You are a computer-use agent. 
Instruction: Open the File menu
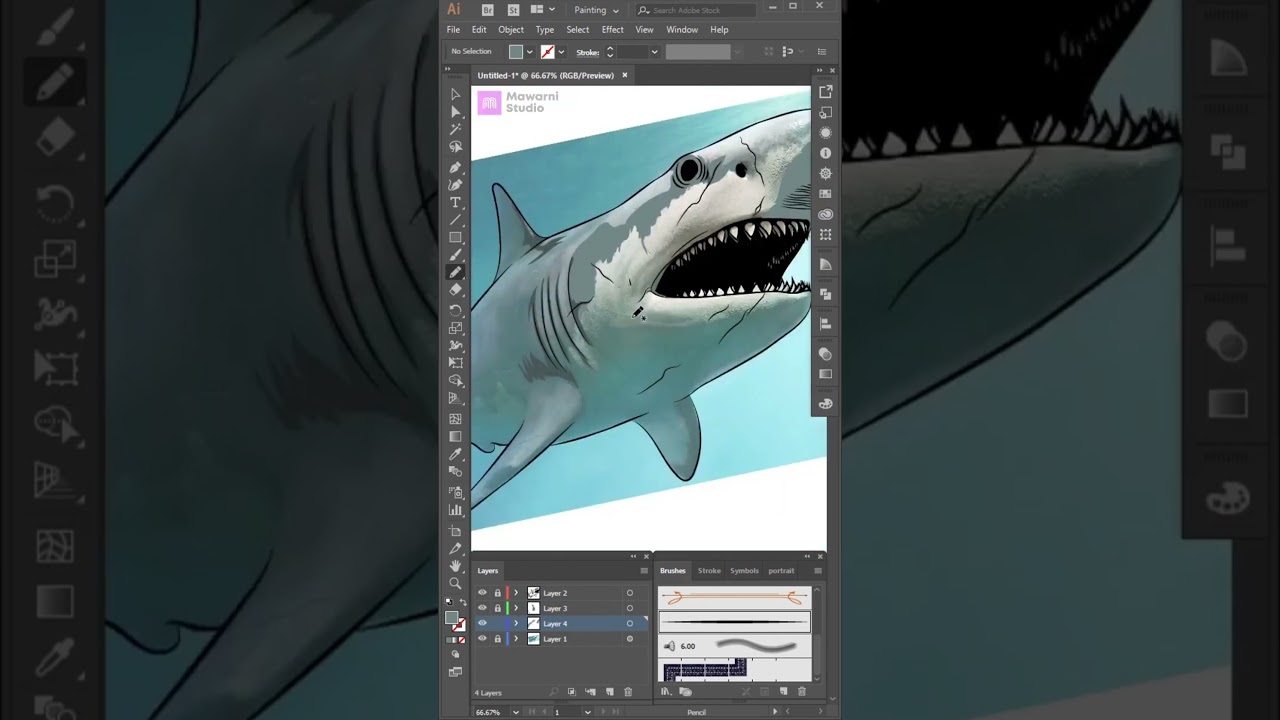pyautogui.click(x=453, y=30)
